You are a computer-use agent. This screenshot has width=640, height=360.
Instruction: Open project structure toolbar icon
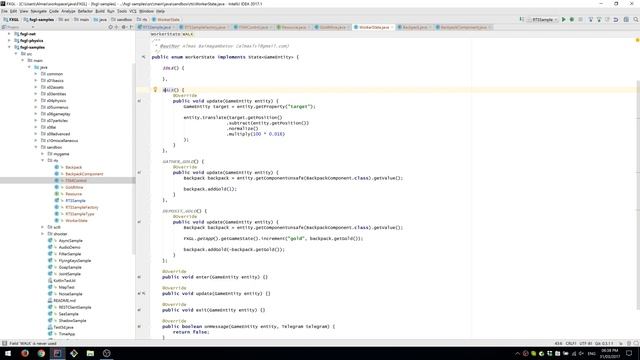[626, 19]
